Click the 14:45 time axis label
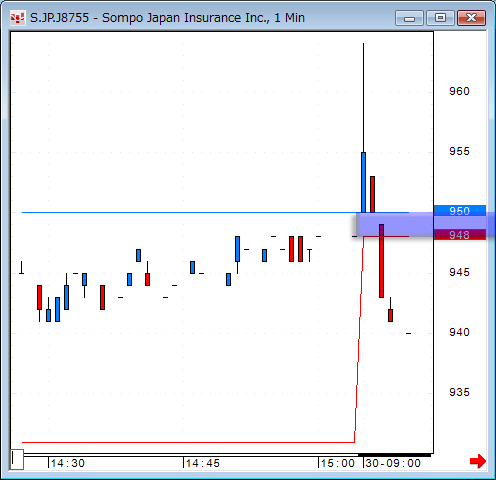 click(x=203, y=463)
